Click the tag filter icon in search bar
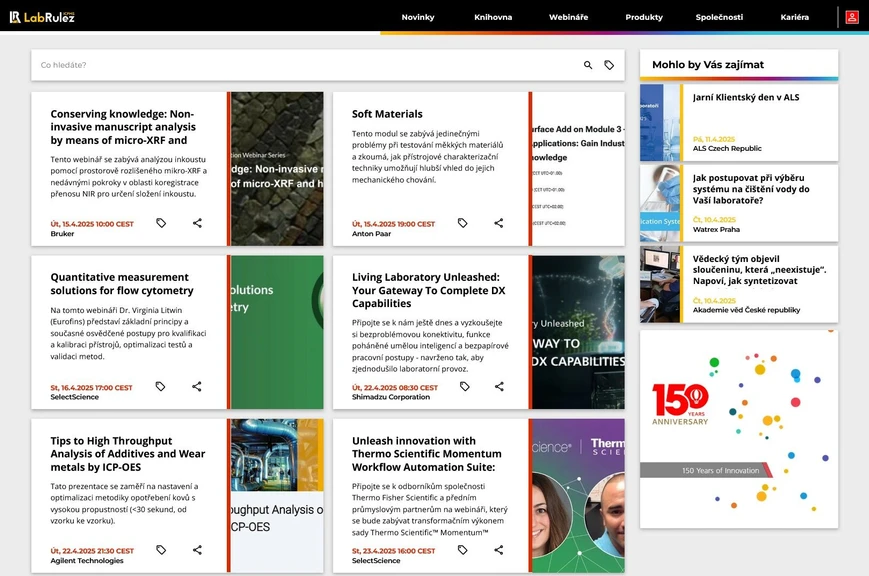The image size is (869, 576). tap(609, 65)
